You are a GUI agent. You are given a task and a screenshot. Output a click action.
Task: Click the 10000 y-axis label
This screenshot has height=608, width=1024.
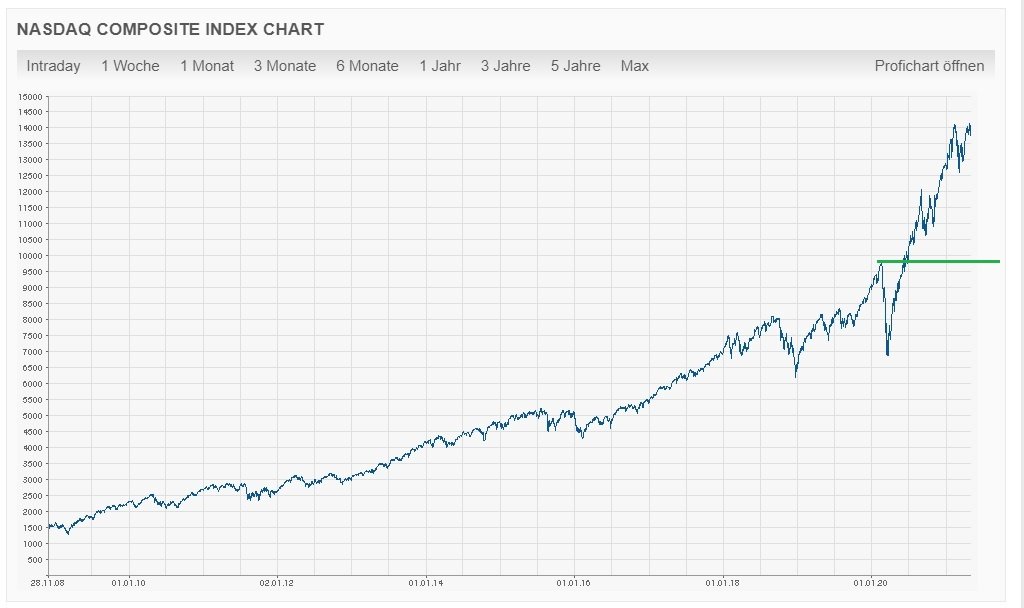30,256
